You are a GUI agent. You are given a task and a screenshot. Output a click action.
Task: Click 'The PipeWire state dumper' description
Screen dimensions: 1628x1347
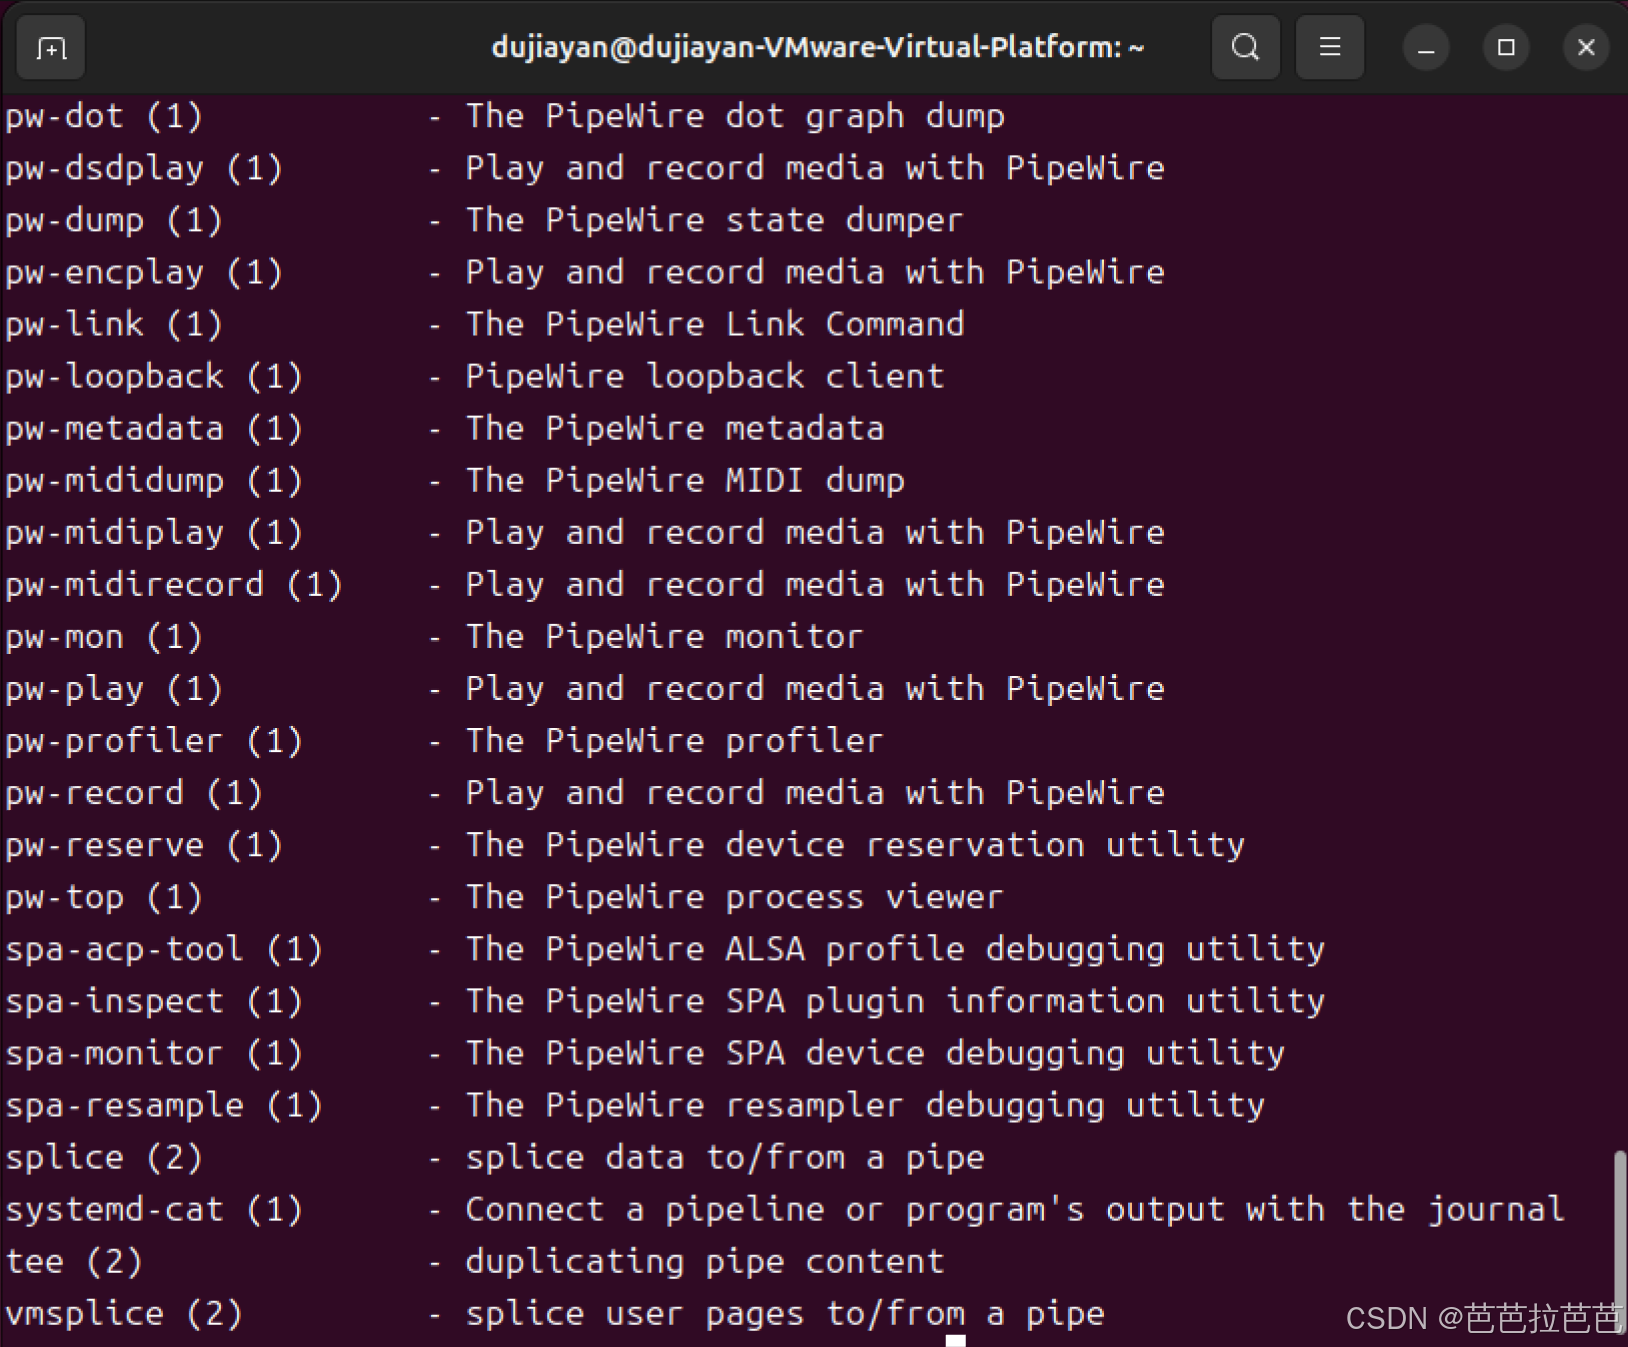point(715,221)
